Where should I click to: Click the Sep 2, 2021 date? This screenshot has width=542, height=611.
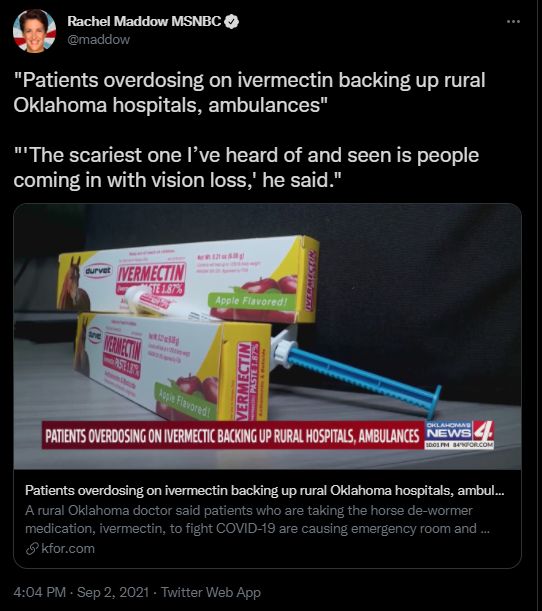click(113, 592)
